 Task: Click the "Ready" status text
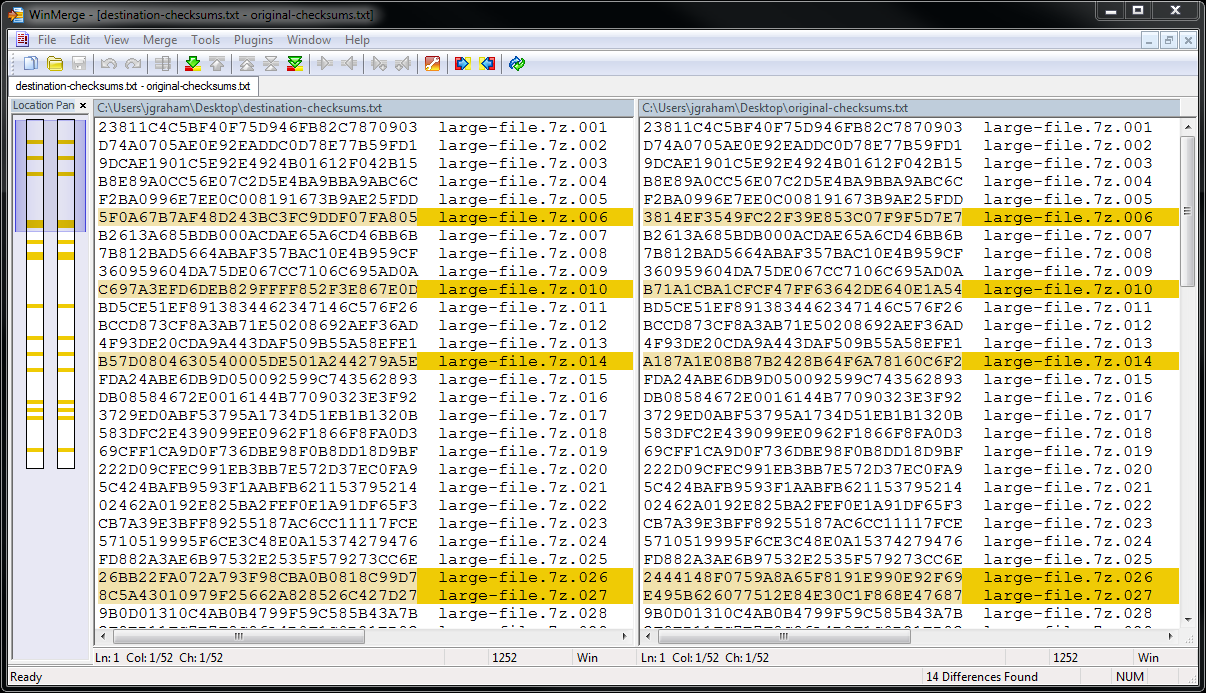(26, 677)
